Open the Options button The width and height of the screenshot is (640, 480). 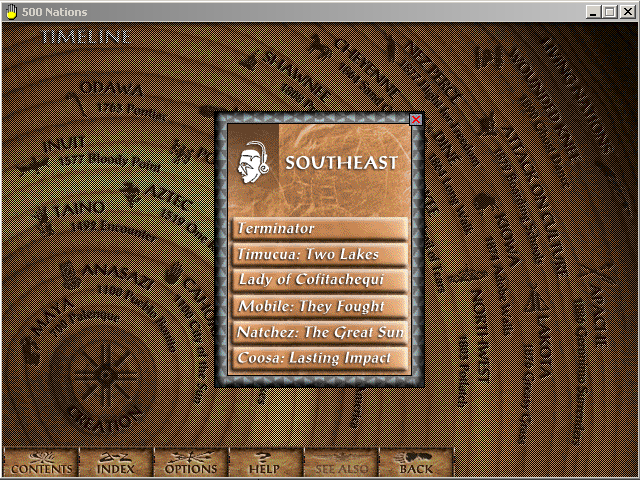(191, 462)
